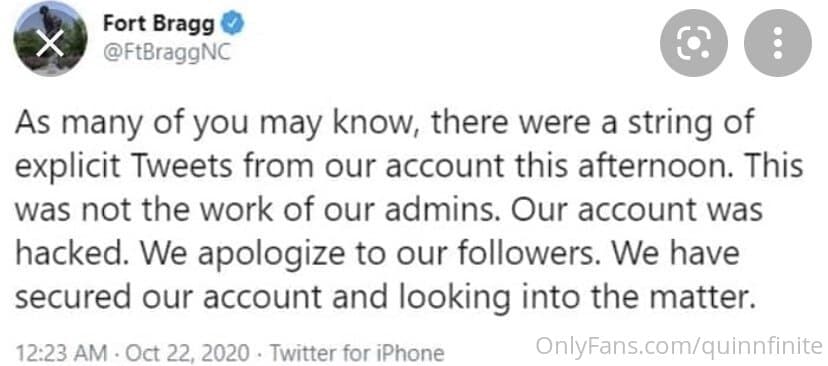This screenshot has height=366, width=828.
Task: Click the 12:23 AM timestamp
Action: [62, 352]
